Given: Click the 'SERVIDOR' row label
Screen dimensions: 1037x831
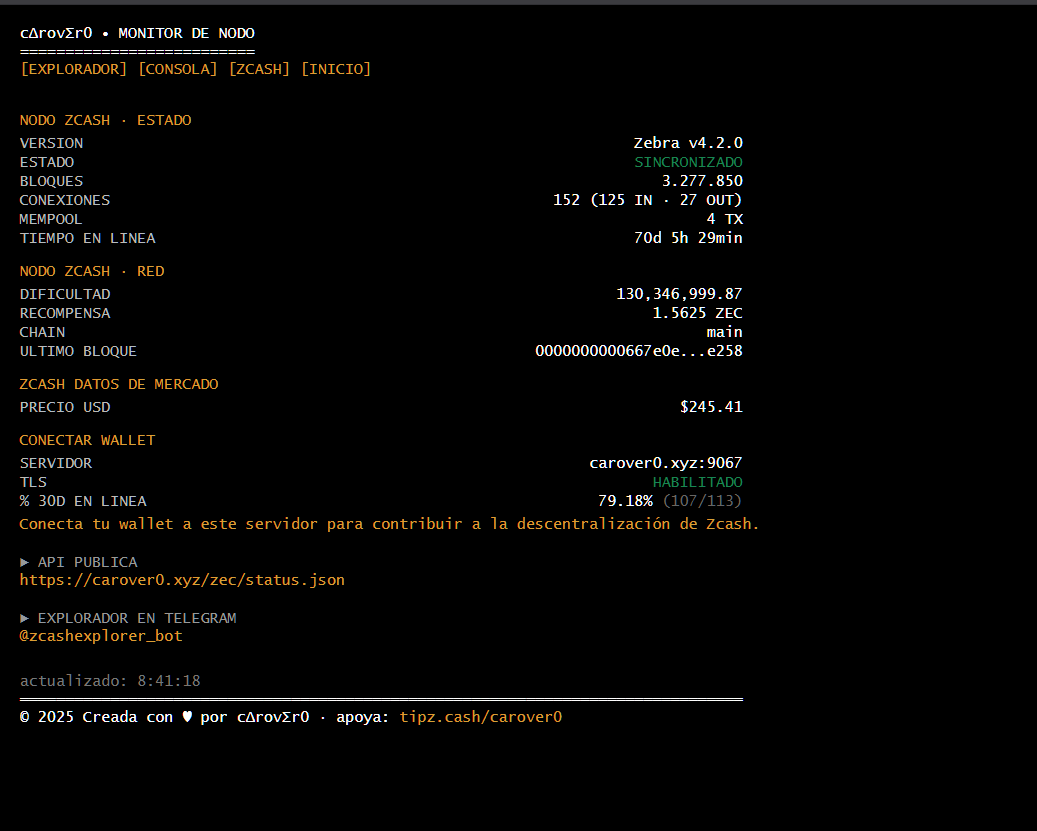Looking at the screenshot, I should (56, 463).
